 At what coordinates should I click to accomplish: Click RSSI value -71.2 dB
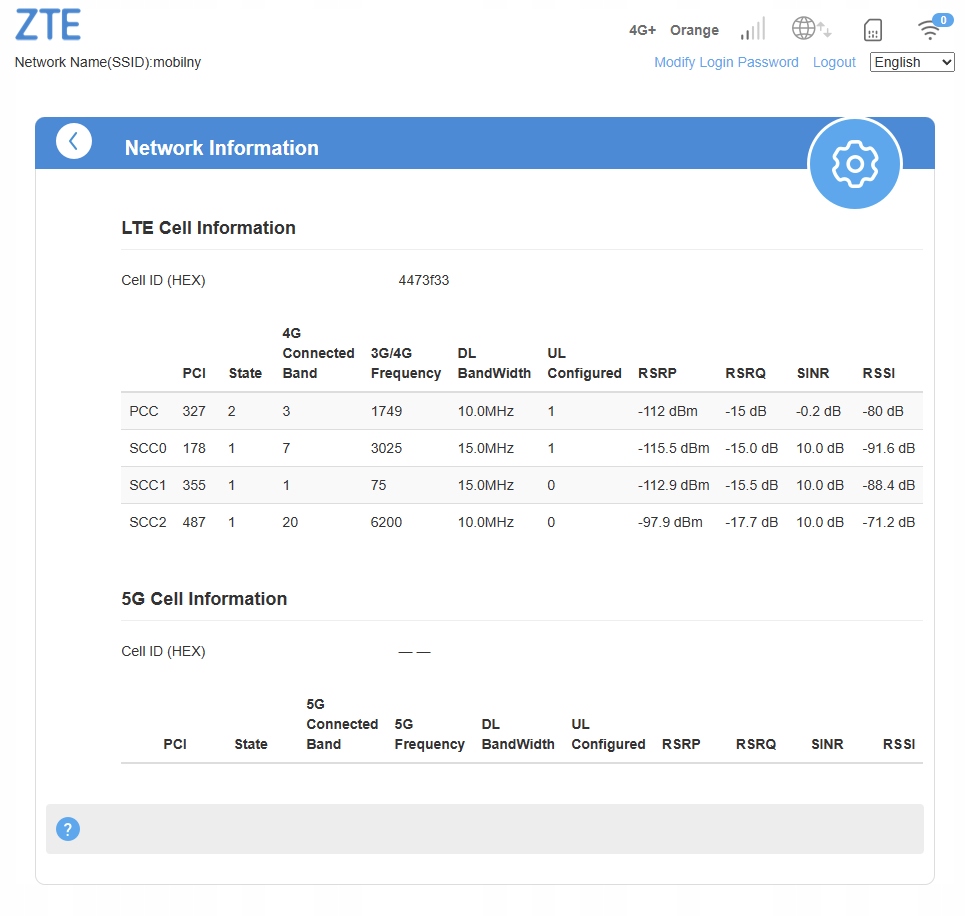[888, 522]
